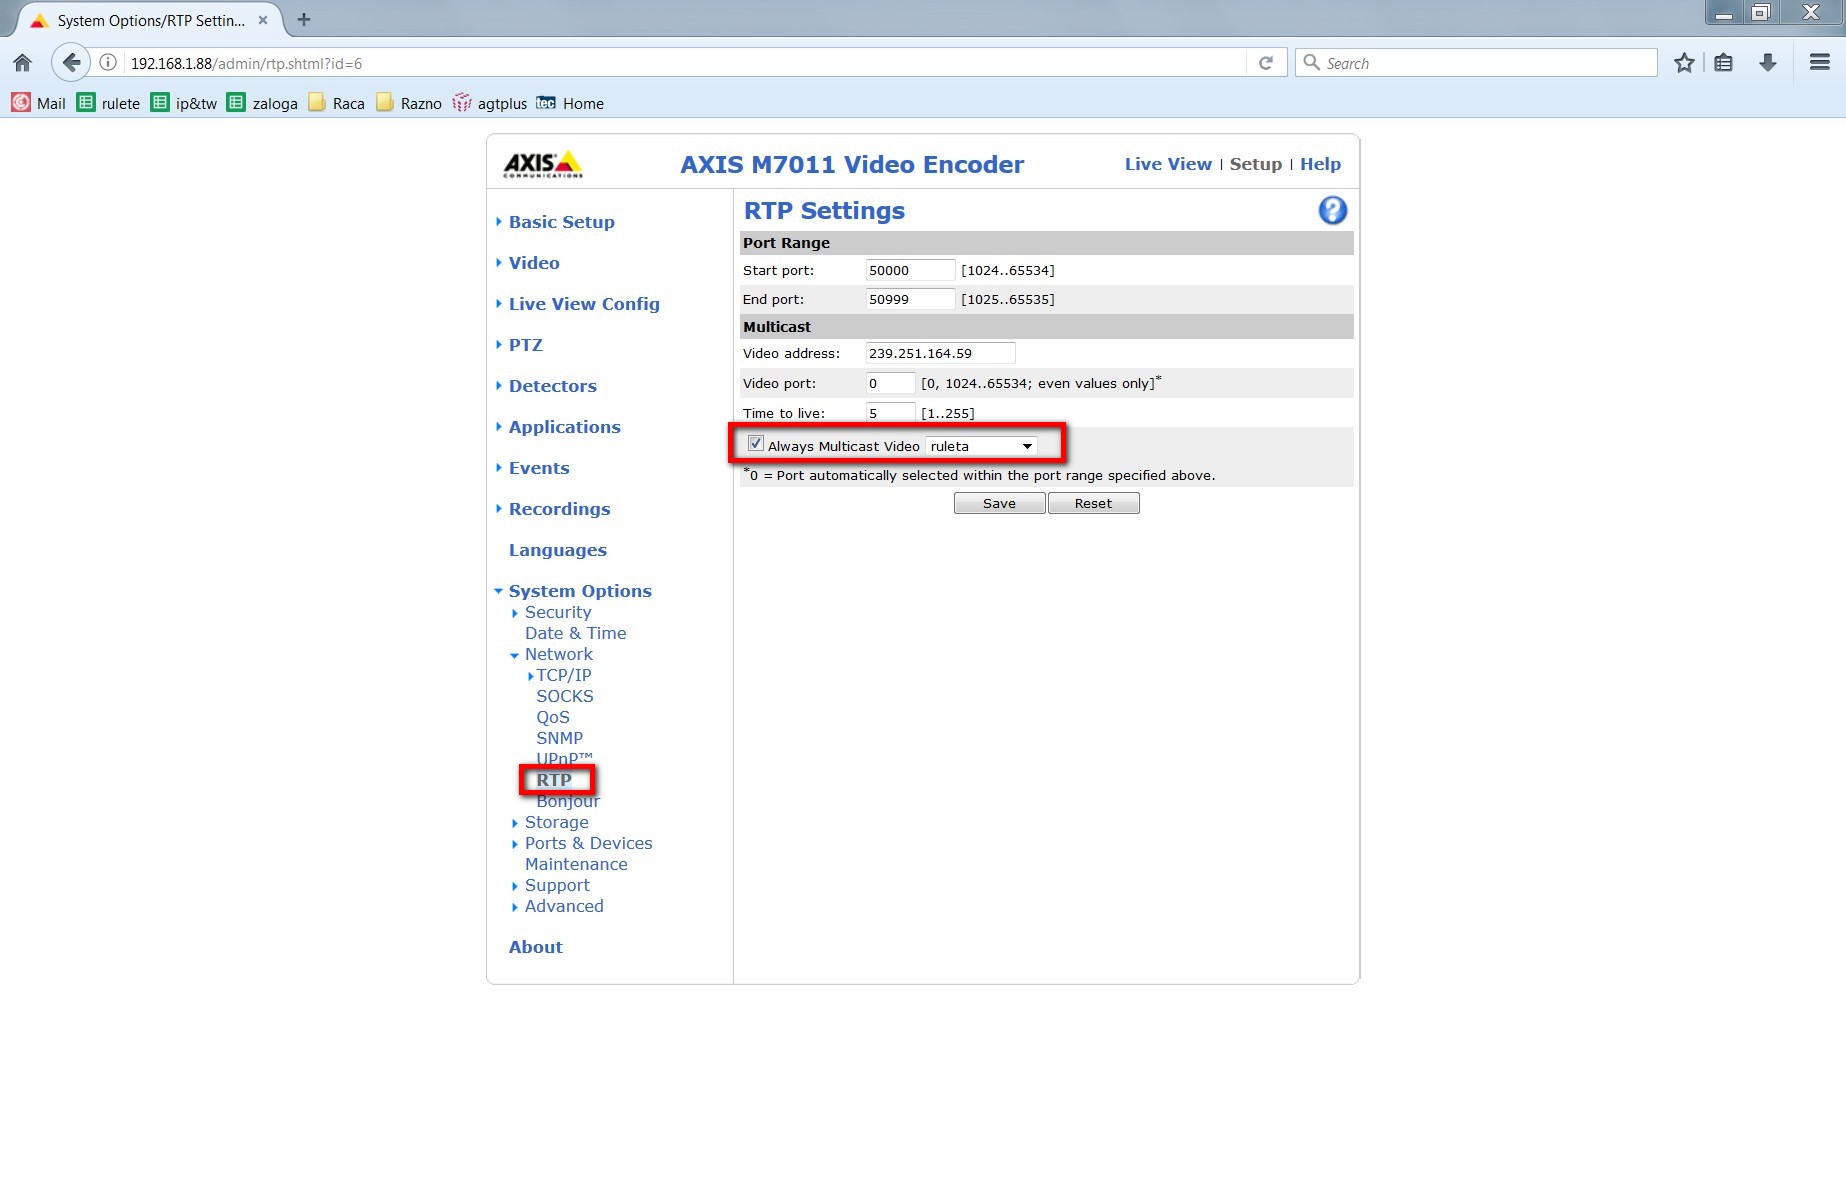Click the browser URL address bar
Screen dimensions: 1846x1200
point(685,63)
